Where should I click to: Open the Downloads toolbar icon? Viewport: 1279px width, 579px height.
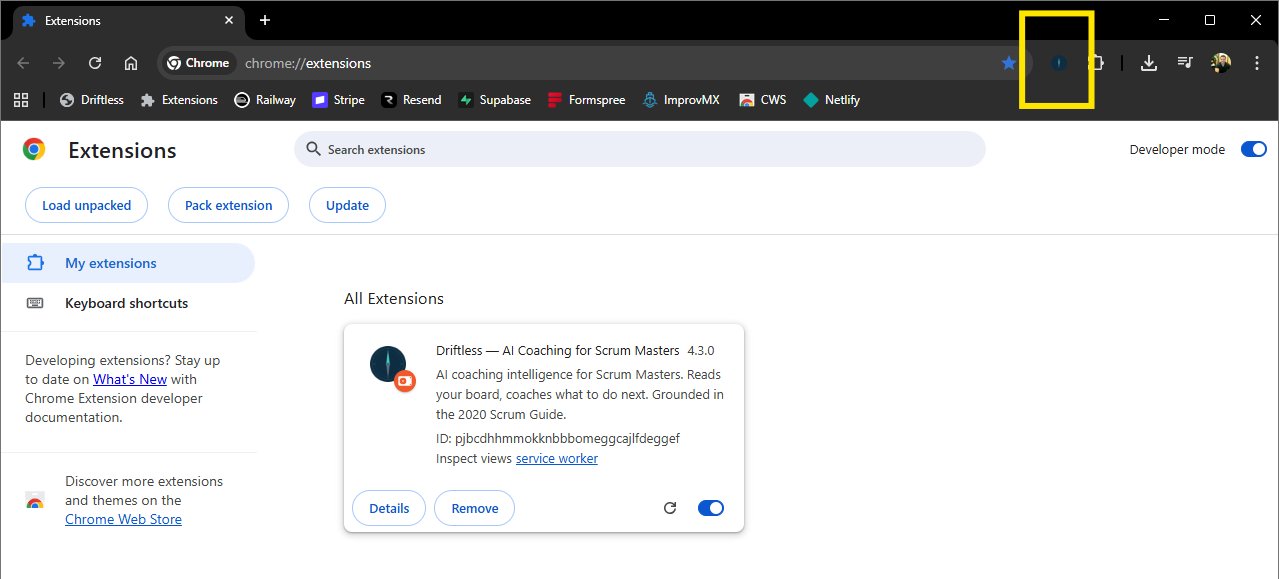[1149, 63]
